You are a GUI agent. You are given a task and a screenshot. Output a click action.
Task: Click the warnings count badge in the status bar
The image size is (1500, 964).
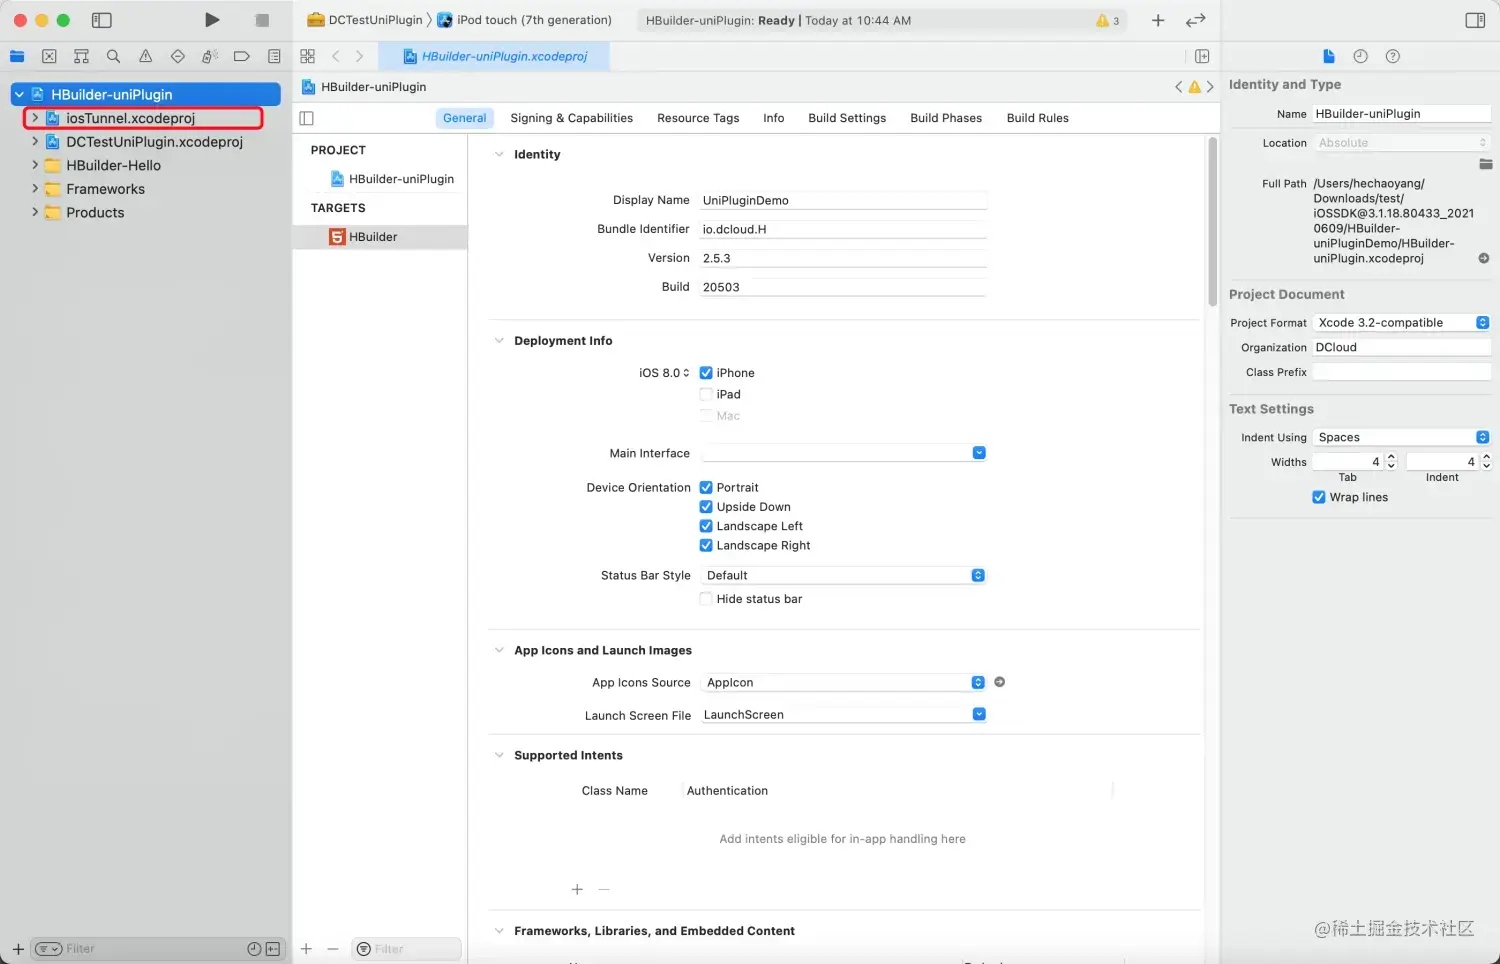point(1107,20)
